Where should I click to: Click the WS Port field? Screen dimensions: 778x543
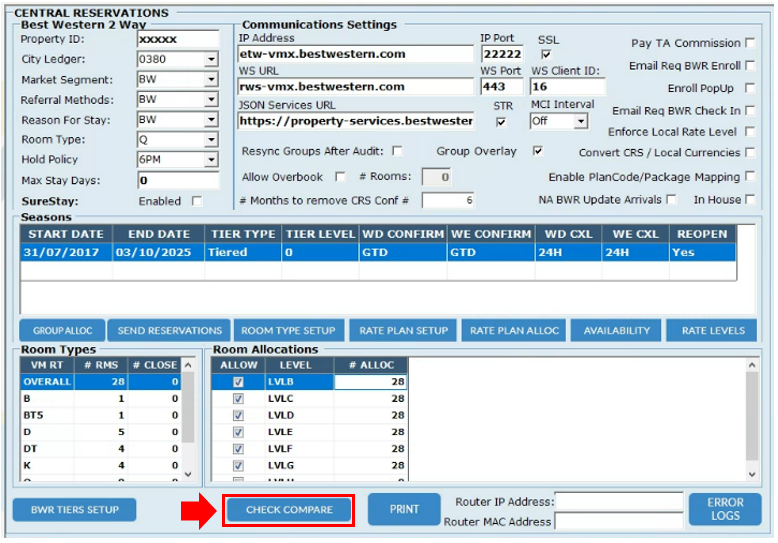click(502, 87)
